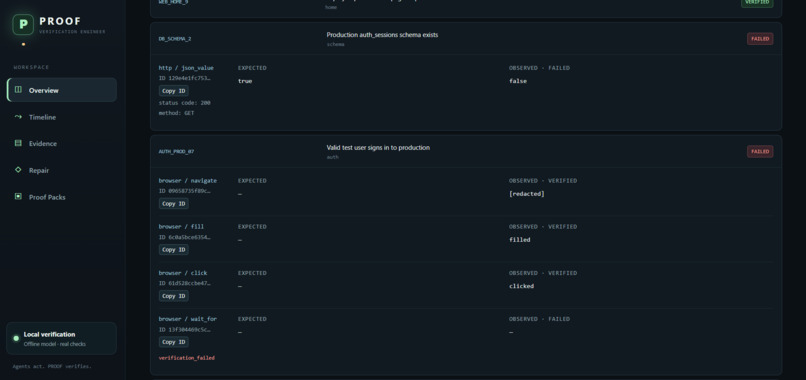Switch to the Repair section
806x380 pixels.
(x=62, y=170)
